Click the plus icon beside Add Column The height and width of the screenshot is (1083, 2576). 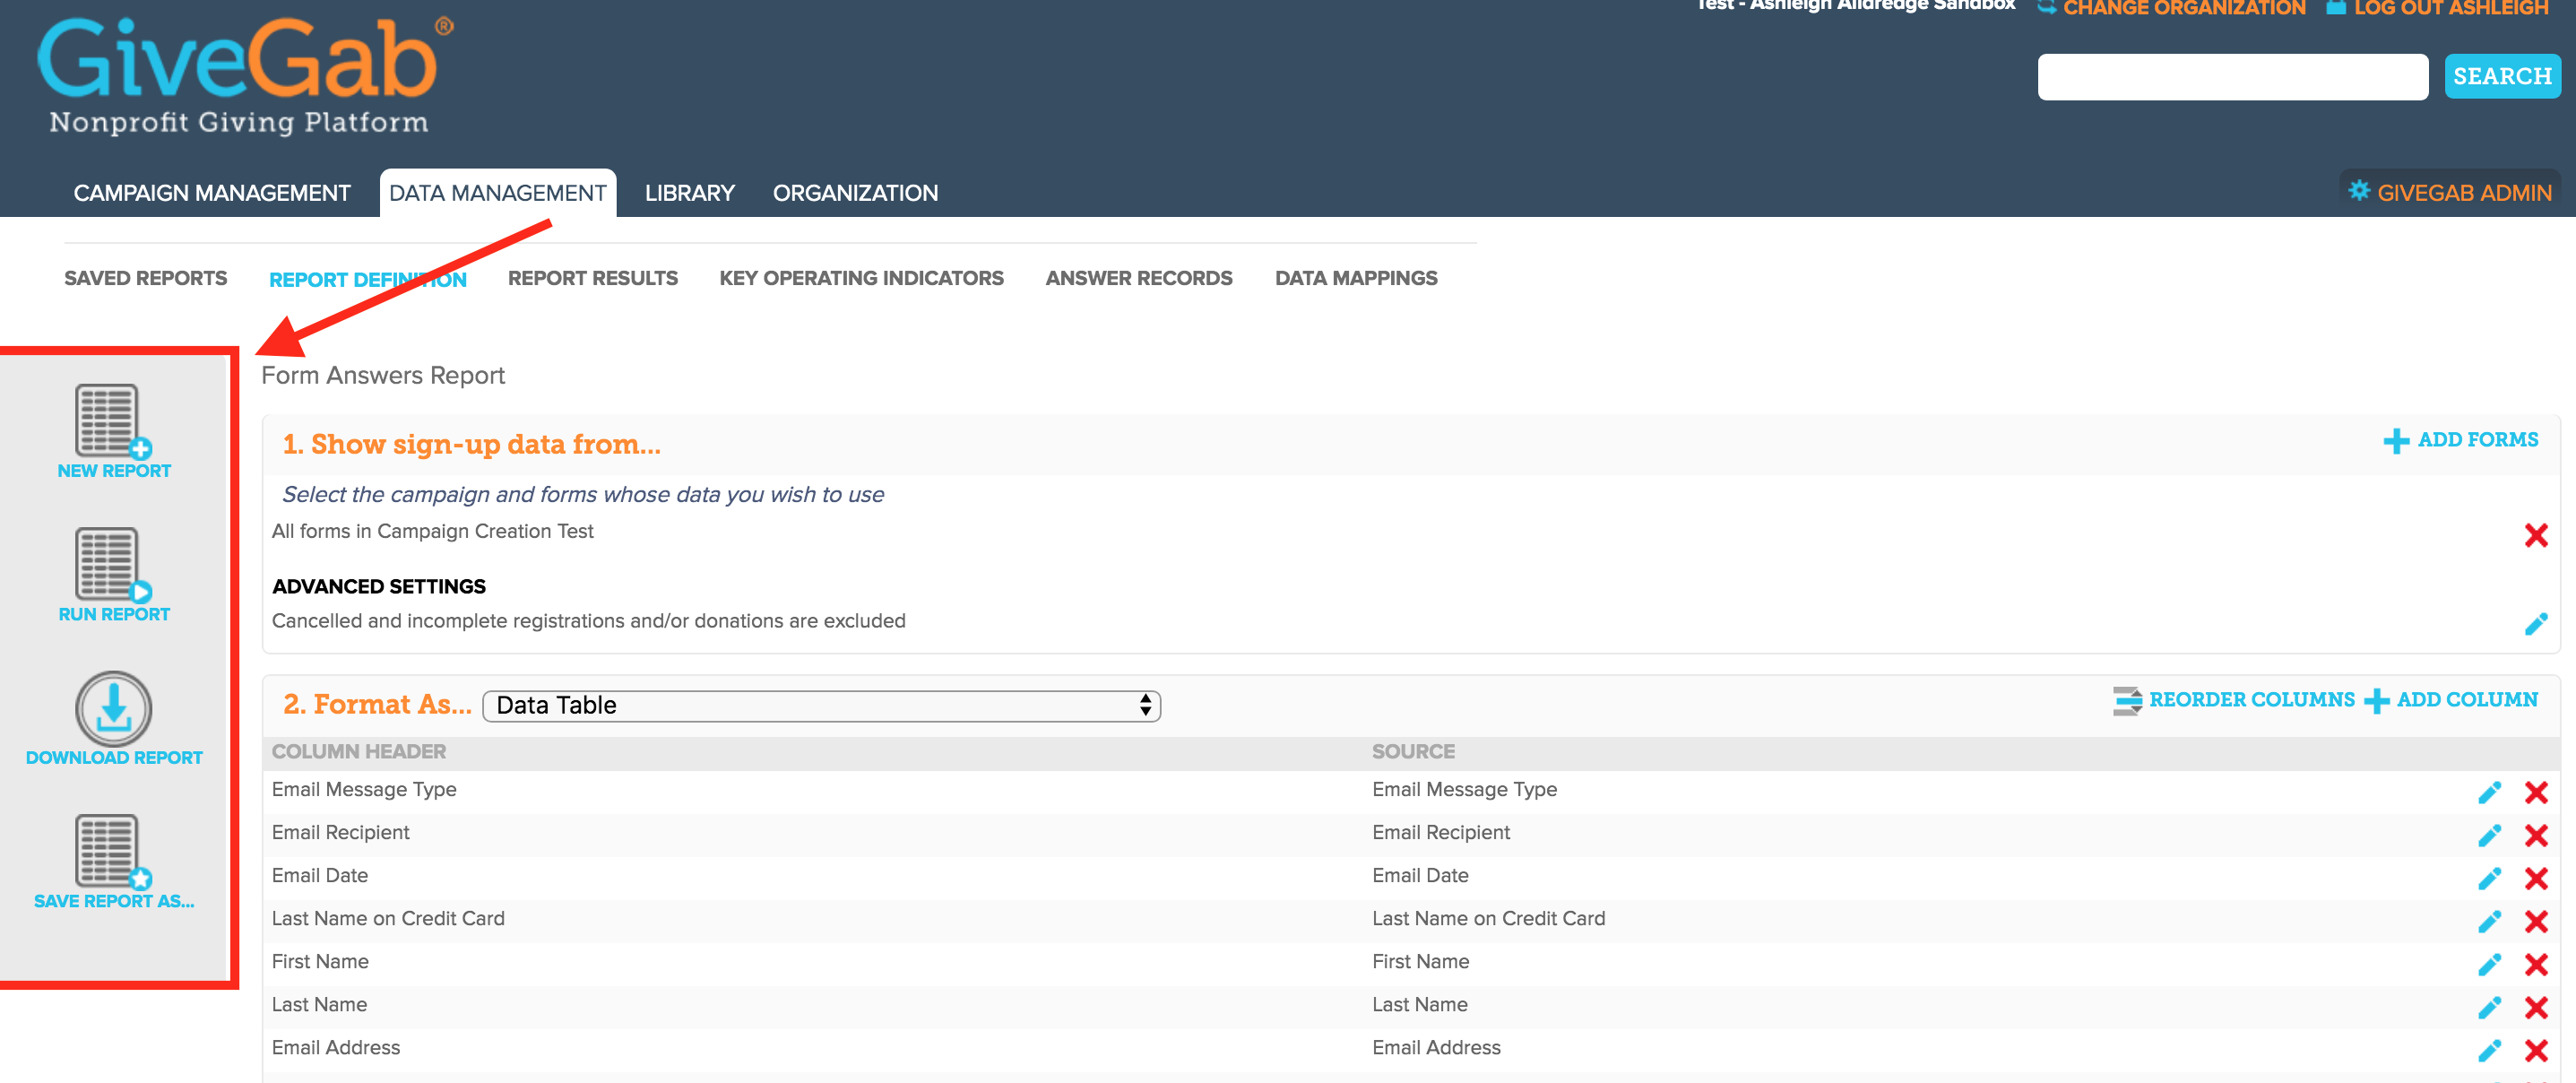(x=2376, y=701)
